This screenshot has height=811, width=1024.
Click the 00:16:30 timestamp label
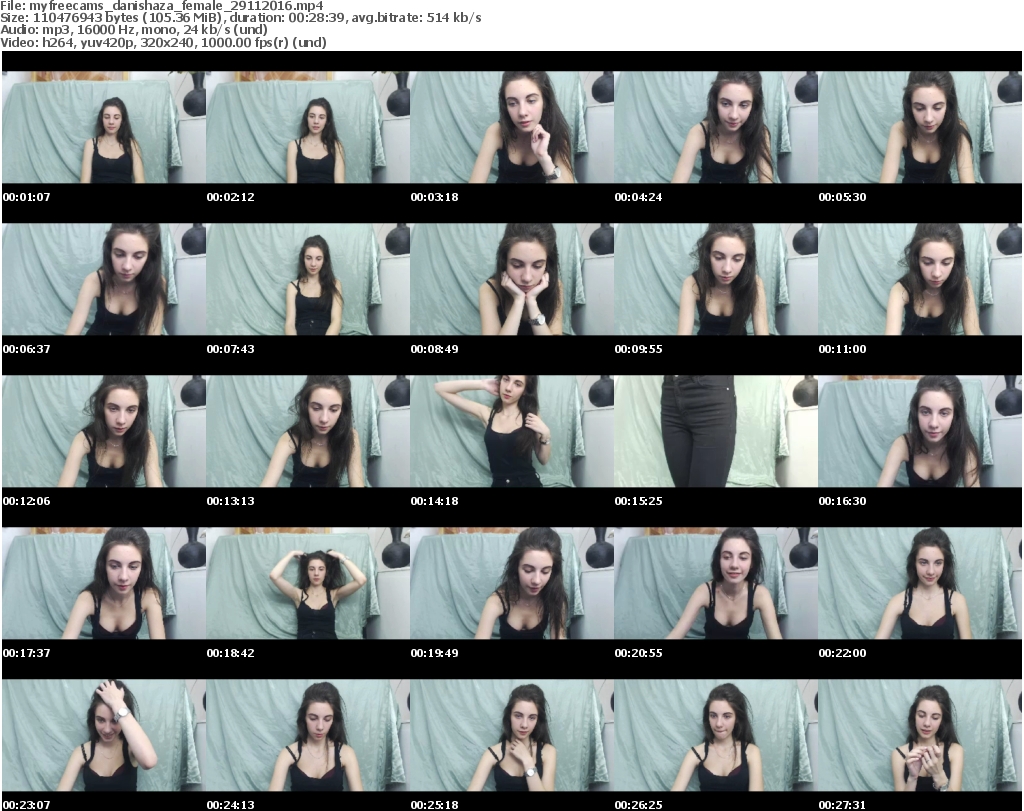pyautogui.click(x=842, y=501)
